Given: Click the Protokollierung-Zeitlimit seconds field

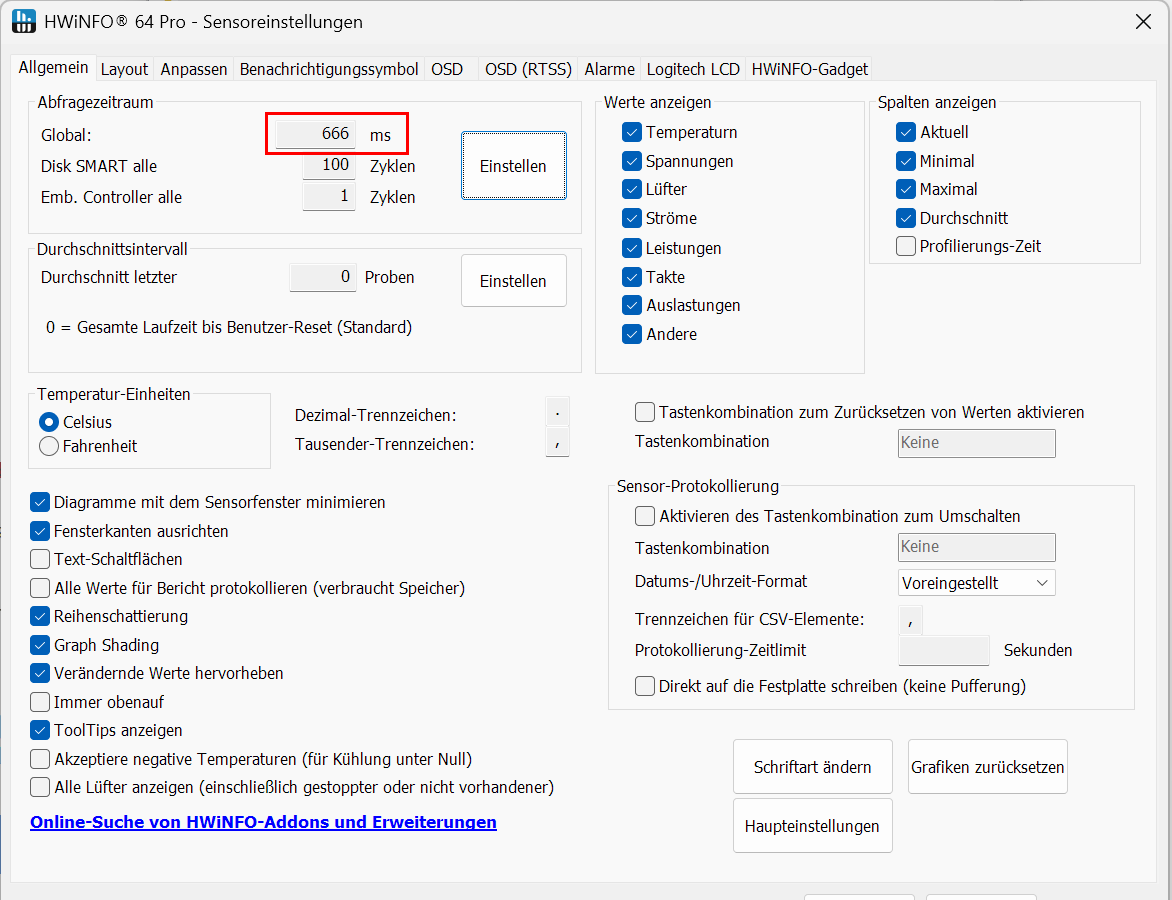Looking at the screenshot, I should 944,650.
